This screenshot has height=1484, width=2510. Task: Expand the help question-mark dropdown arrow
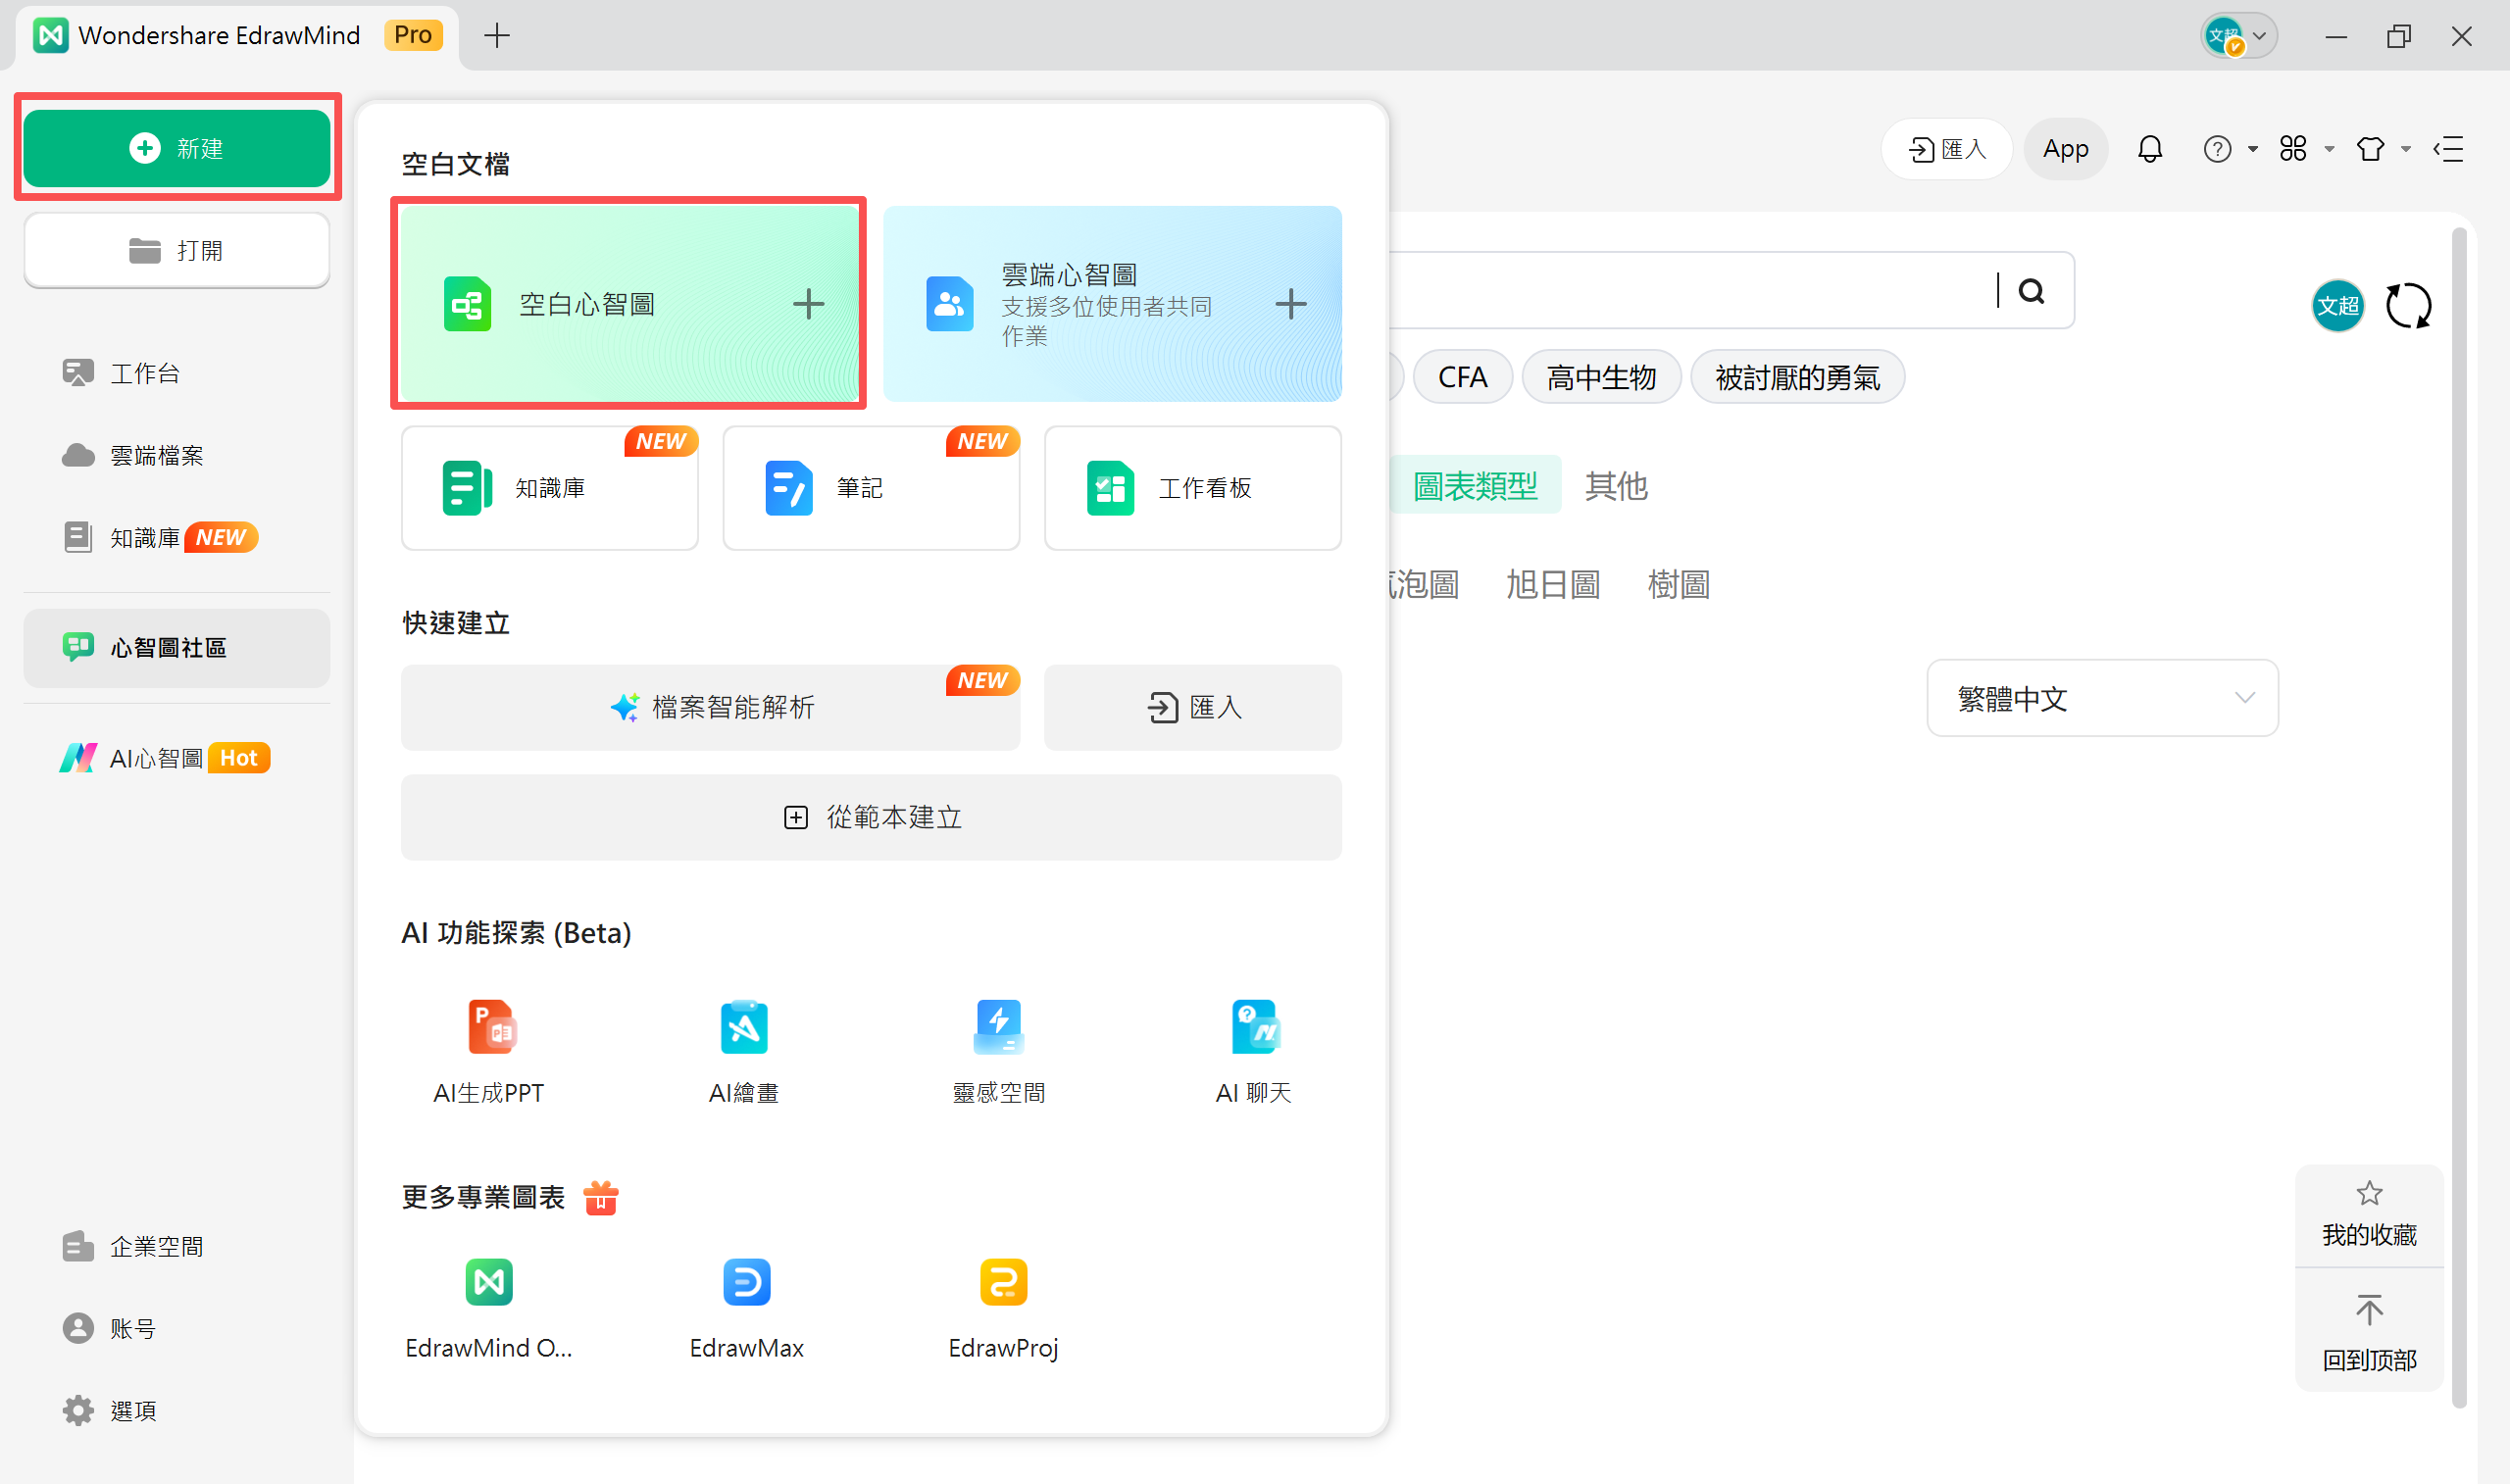[x=2253, y=149]
